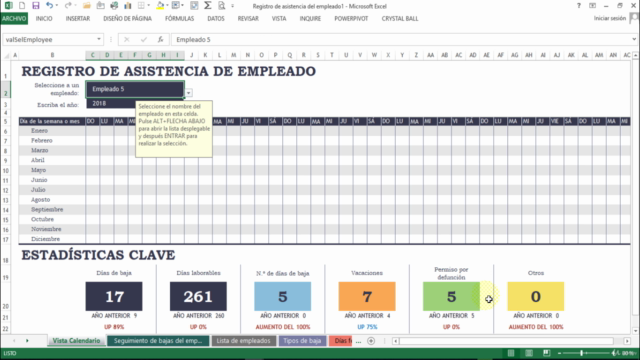Image resolution: width=640 pixels, height=360 pixels.
Task: Click the borders grid icon
Action: click(x=141, y=6)
